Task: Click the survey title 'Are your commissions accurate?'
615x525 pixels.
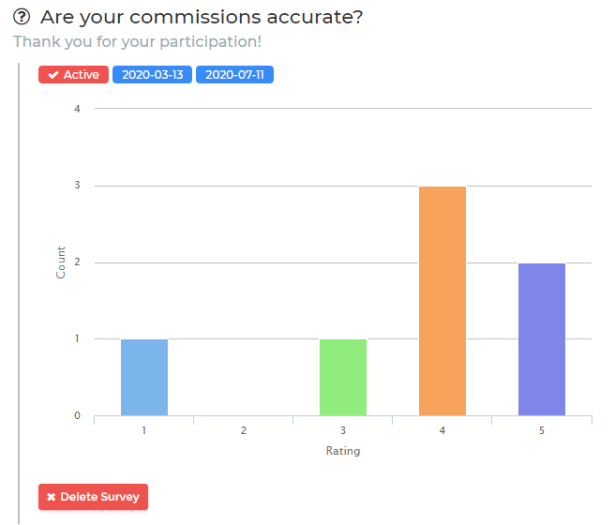Action: click(201, 18)
